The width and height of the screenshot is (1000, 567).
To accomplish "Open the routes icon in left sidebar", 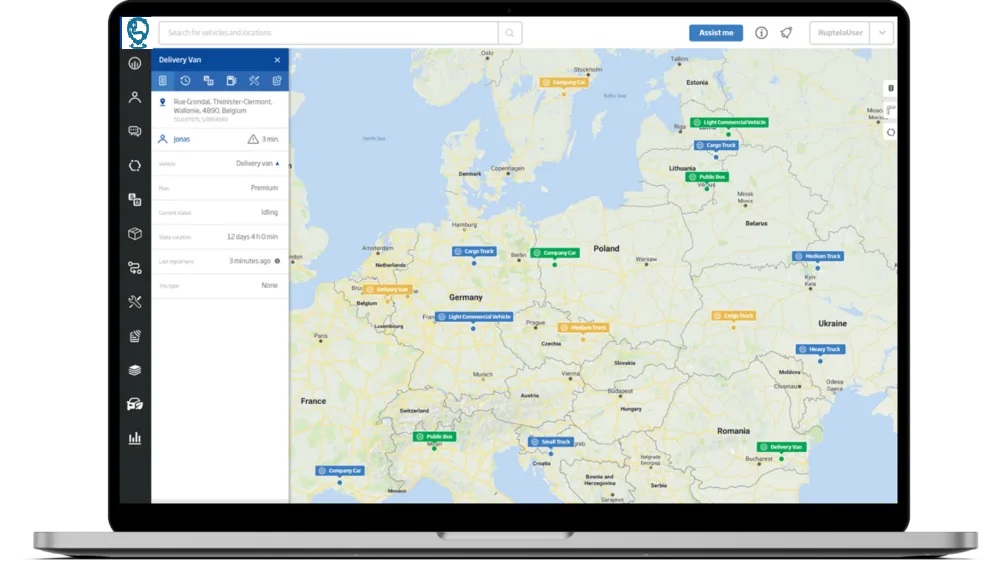I will (135, 268).
